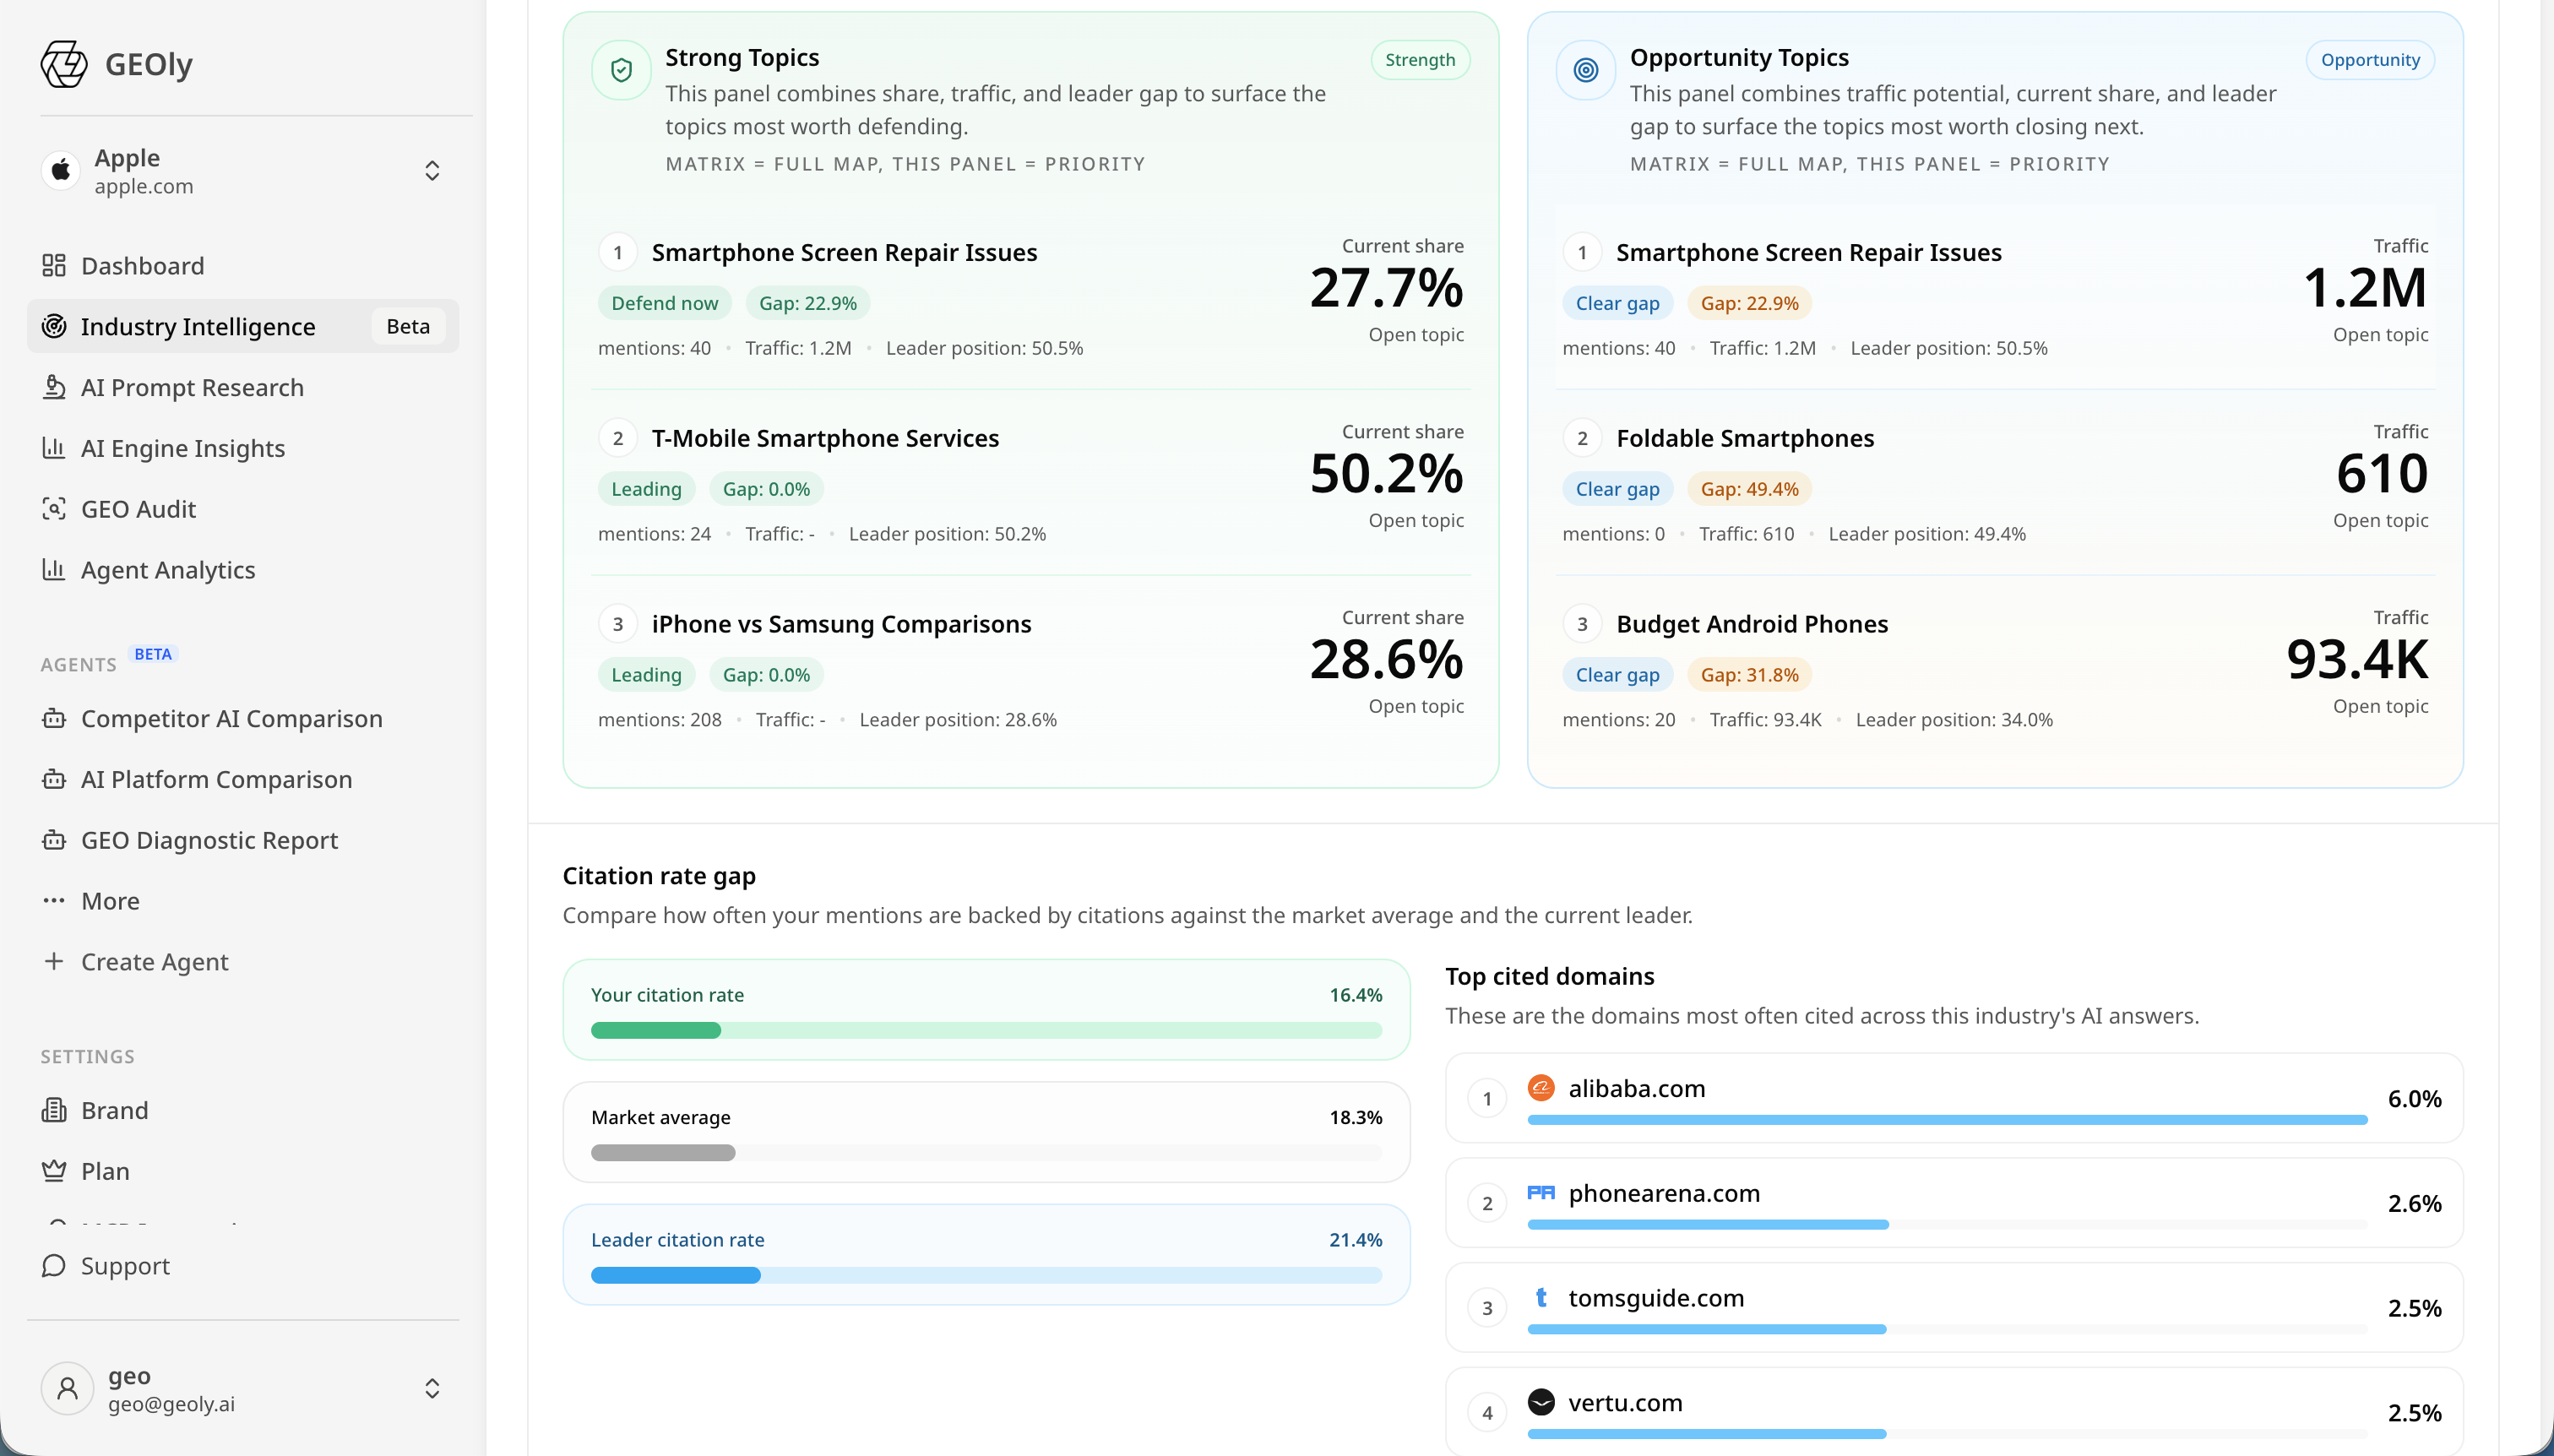Open the Competitor AI Comparison agent
This screenshot has height=1456, width=2554.
click(243, 718)
